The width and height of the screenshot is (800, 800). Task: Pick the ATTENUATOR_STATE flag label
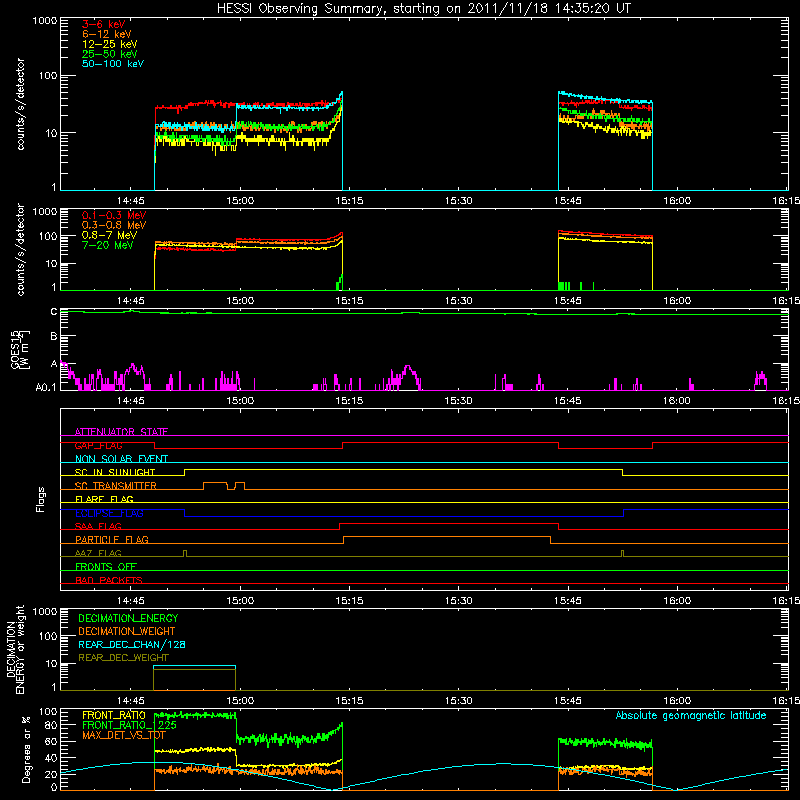click(x=121, y=432)
